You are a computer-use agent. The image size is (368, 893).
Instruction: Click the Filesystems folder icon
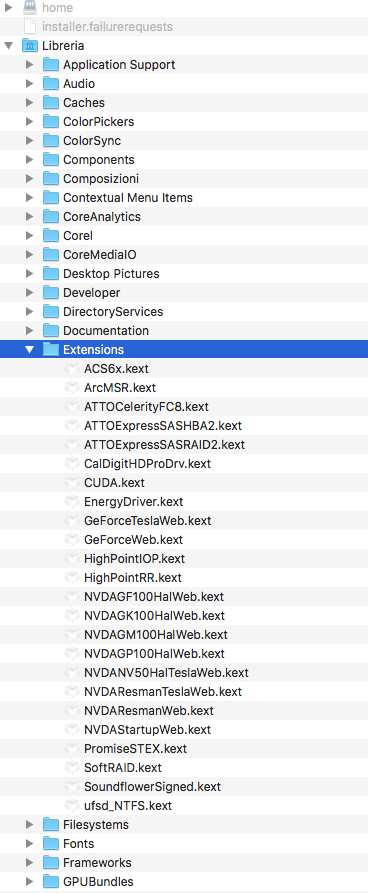[51, 825]
